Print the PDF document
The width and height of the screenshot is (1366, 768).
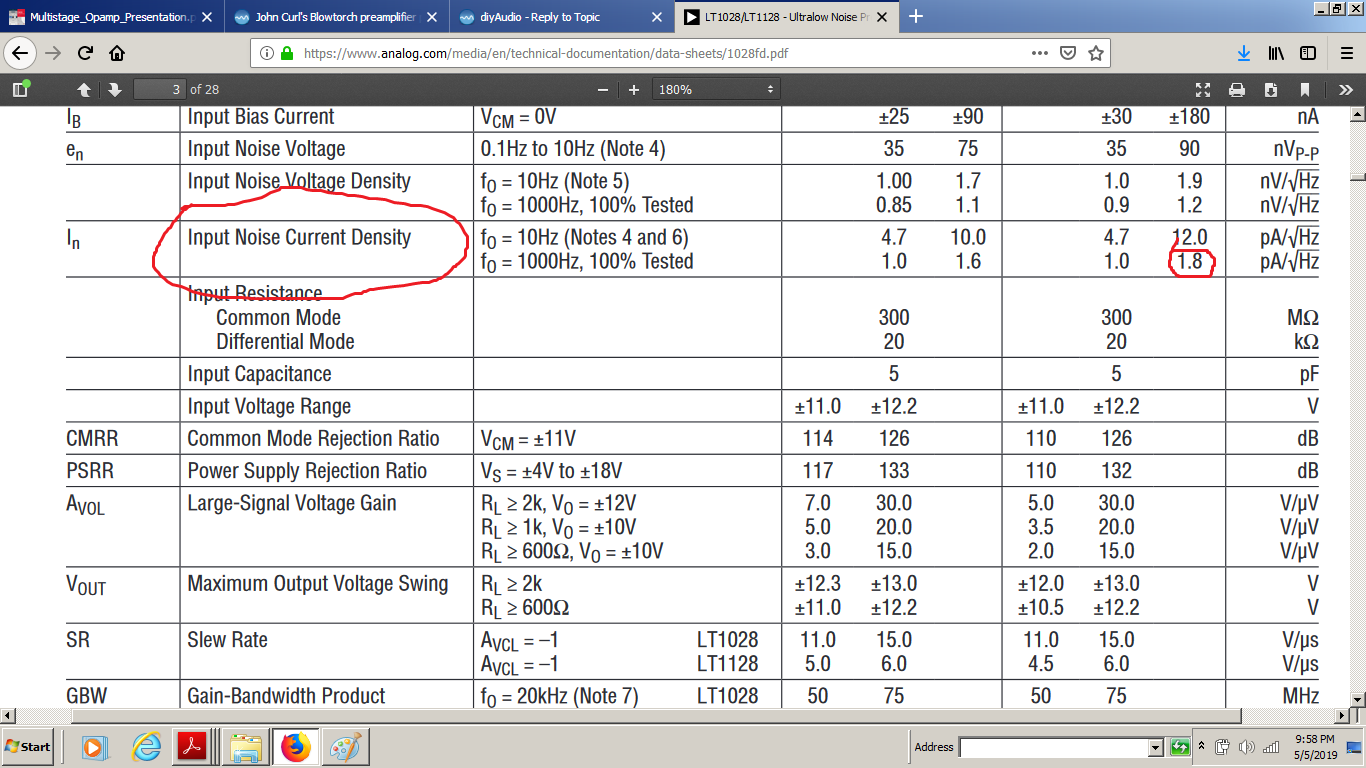[x=1237, y=90]
